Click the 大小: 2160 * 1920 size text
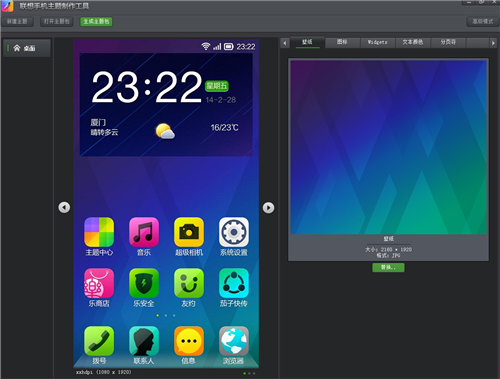500x379 pixels. point(388,249)
